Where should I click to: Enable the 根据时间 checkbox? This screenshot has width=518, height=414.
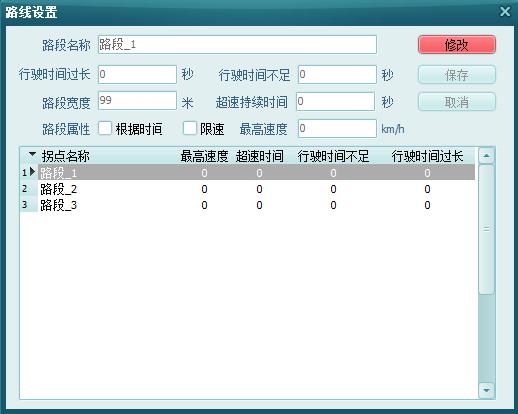coord(105,128)
